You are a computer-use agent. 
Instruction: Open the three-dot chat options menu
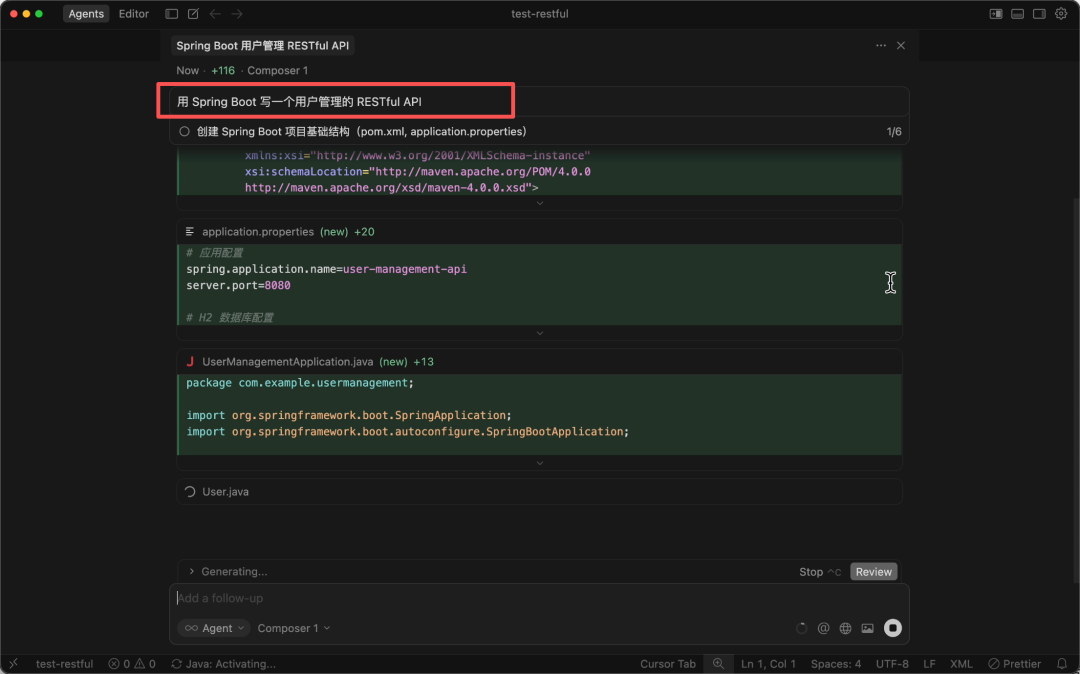(880, 46)
